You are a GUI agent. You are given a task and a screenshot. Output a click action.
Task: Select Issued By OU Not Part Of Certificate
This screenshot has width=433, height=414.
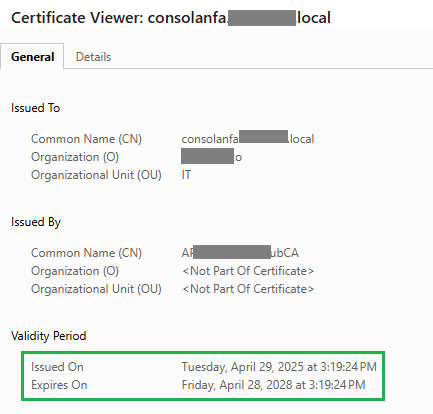pos(248,289)
